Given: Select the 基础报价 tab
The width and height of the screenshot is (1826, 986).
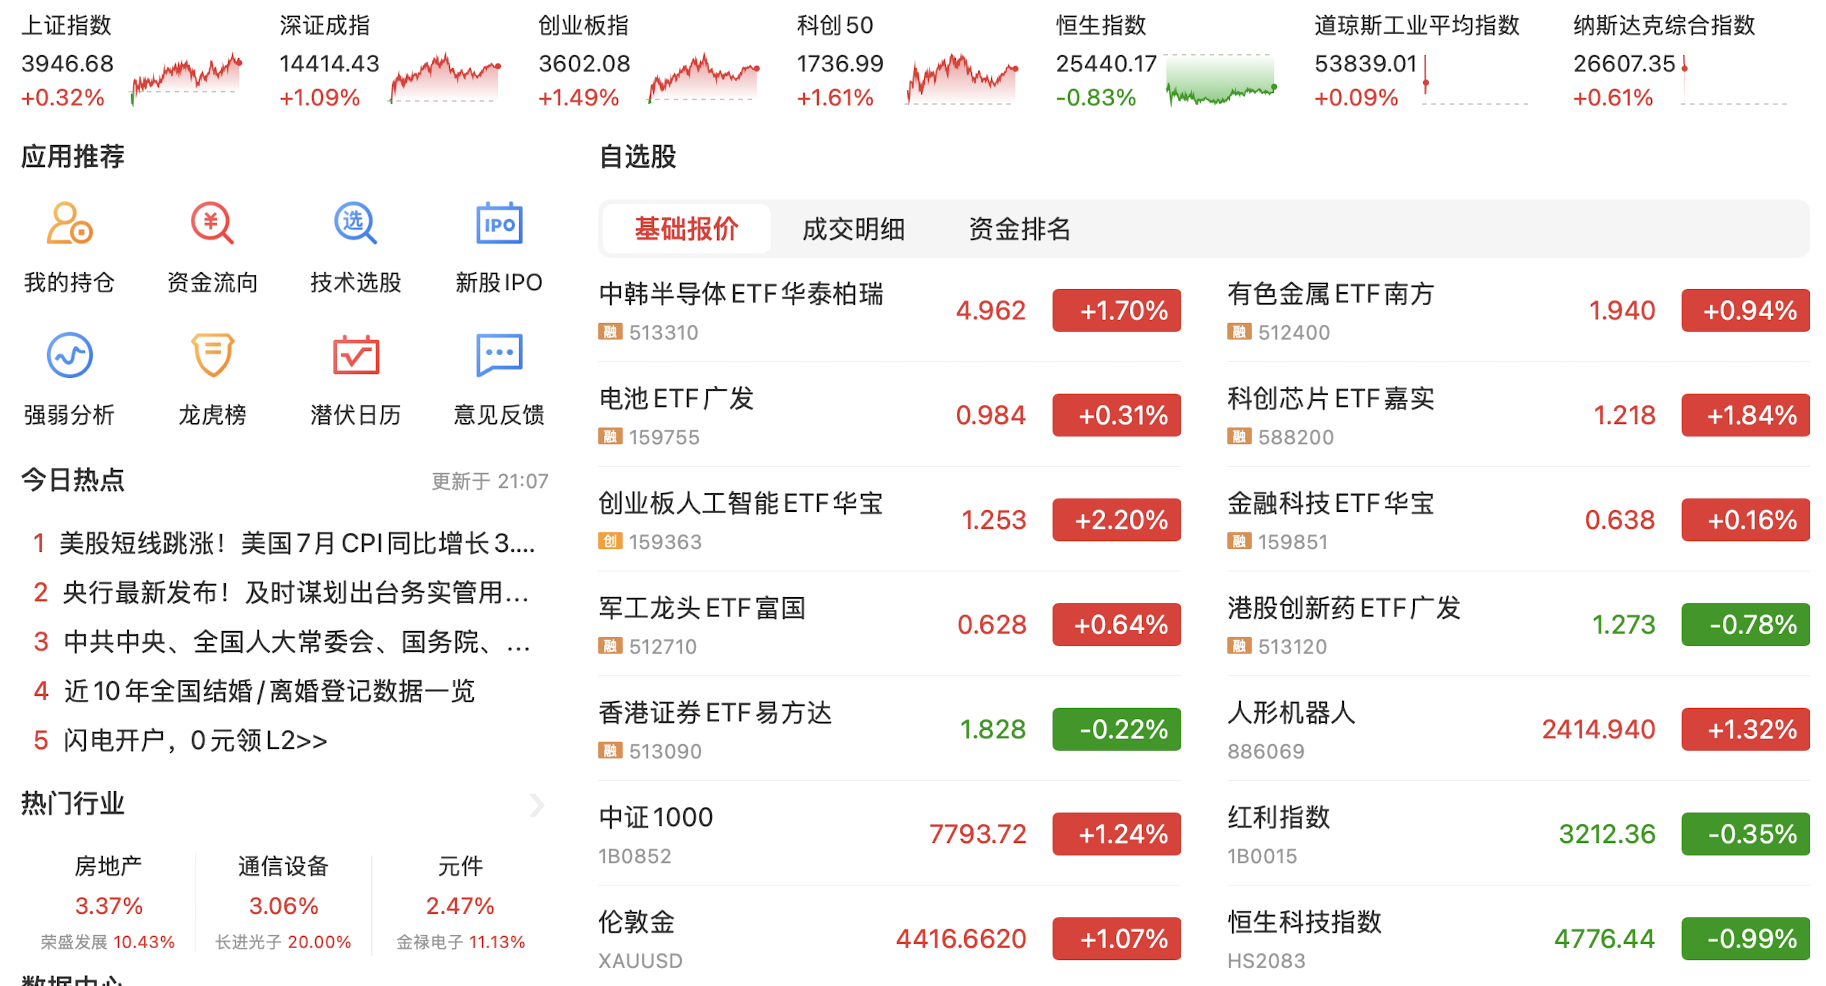Looking at the screenshot, I should tap(686, 229).
